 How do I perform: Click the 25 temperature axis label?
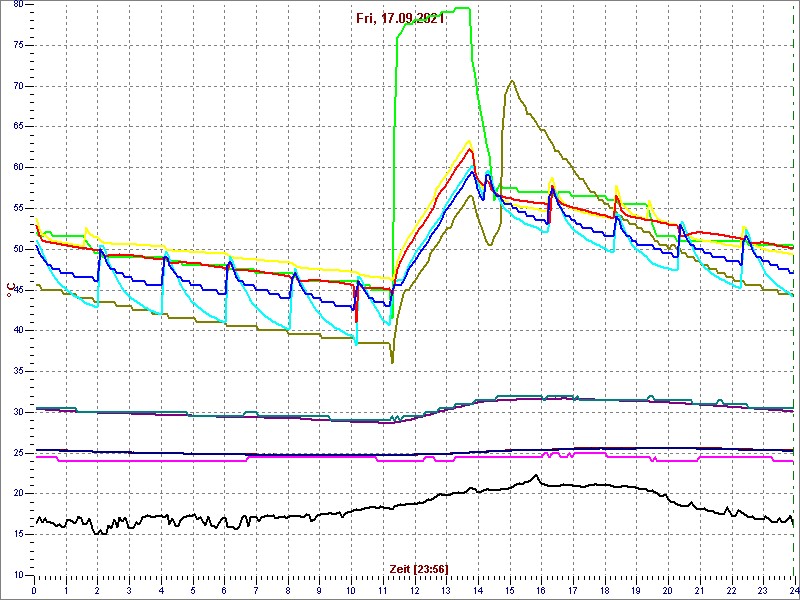(17, 453)
